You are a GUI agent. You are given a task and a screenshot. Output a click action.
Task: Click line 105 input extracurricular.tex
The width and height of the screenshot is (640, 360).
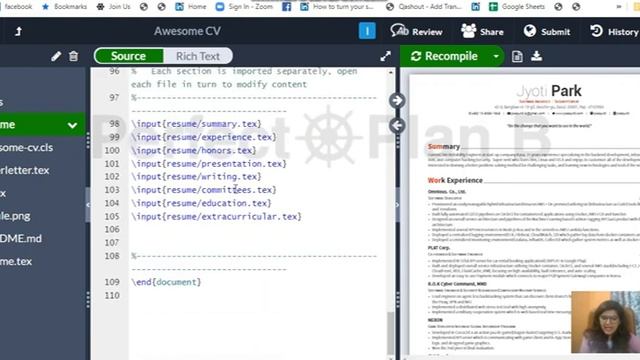(x=216, y=216)
